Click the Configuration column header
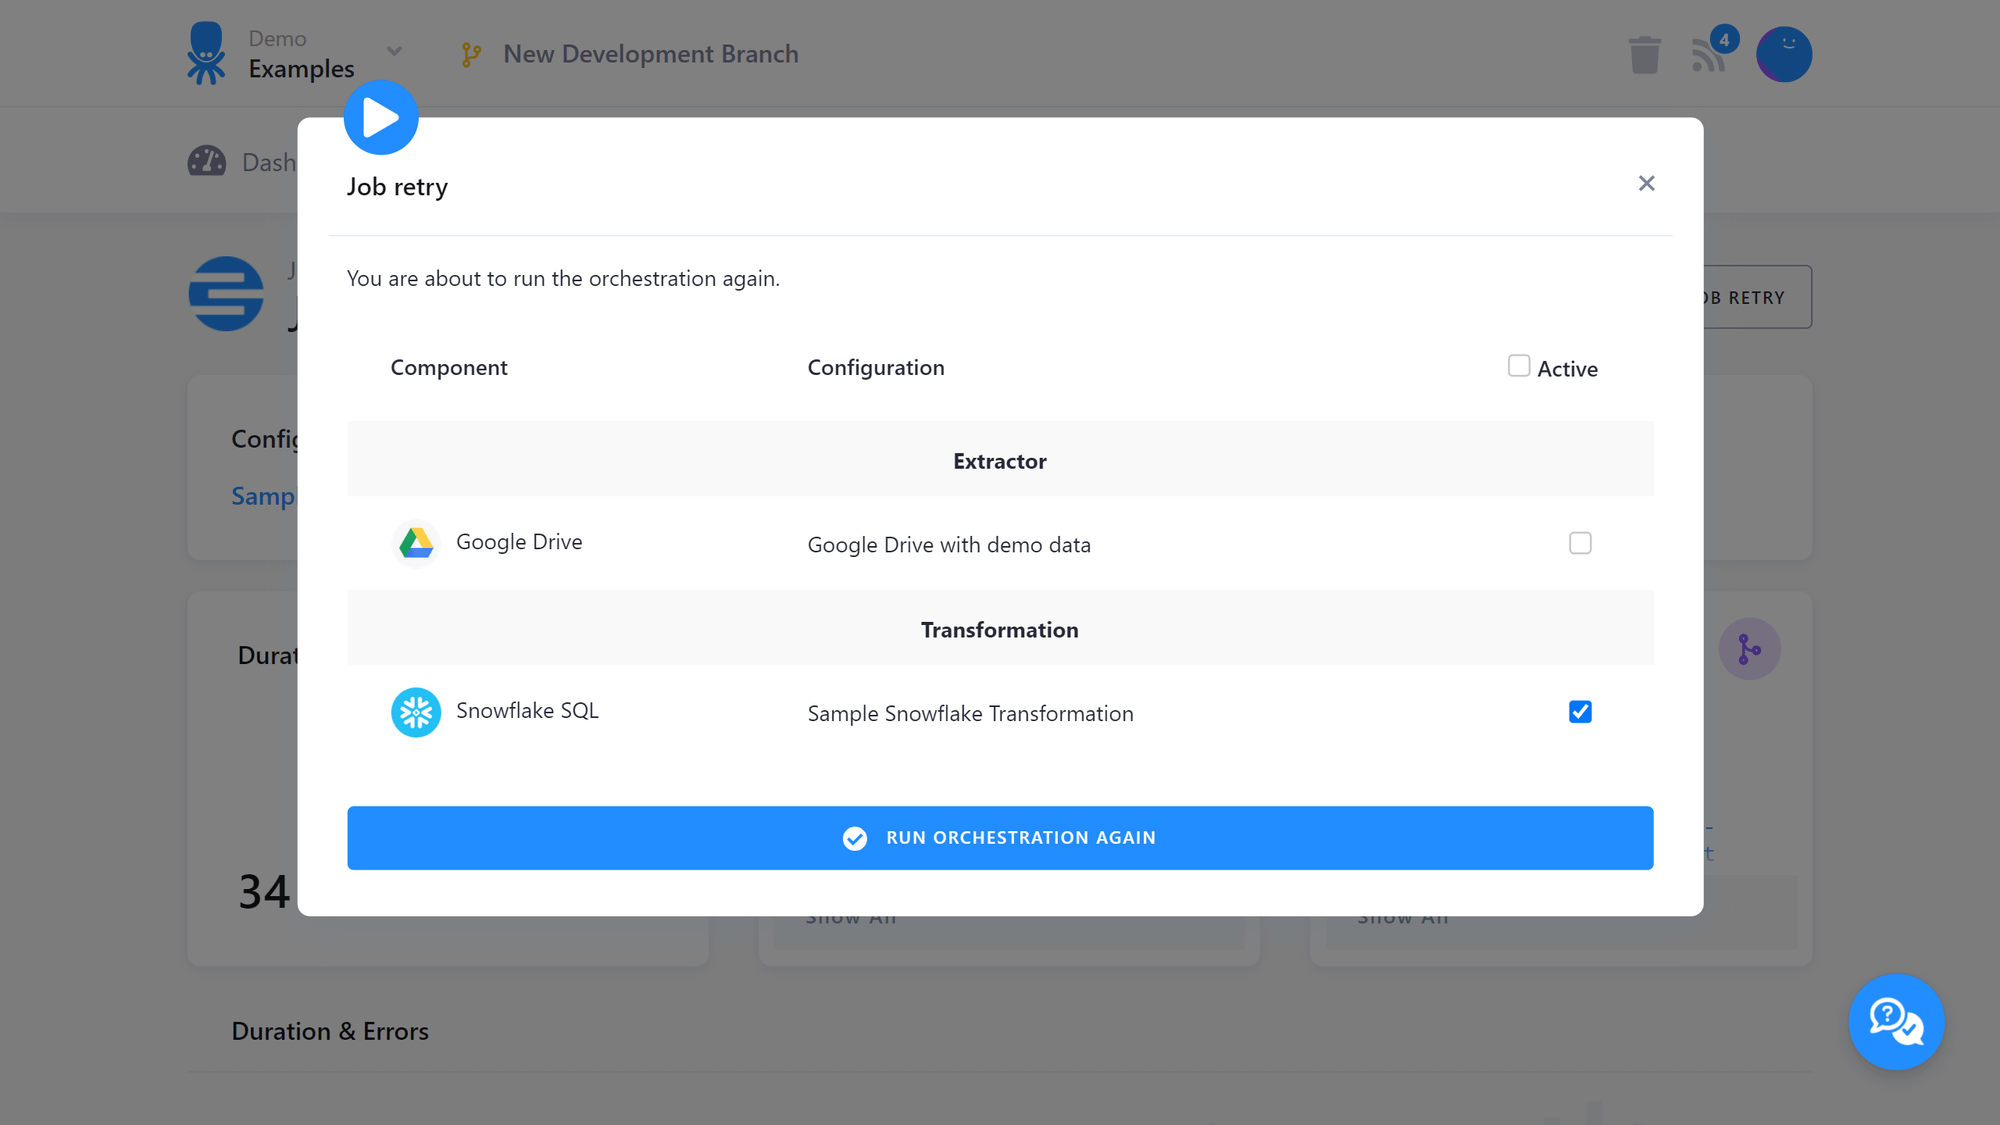Image resolution: width=2000 pixels, height=1125 pixels. point(876,368)
